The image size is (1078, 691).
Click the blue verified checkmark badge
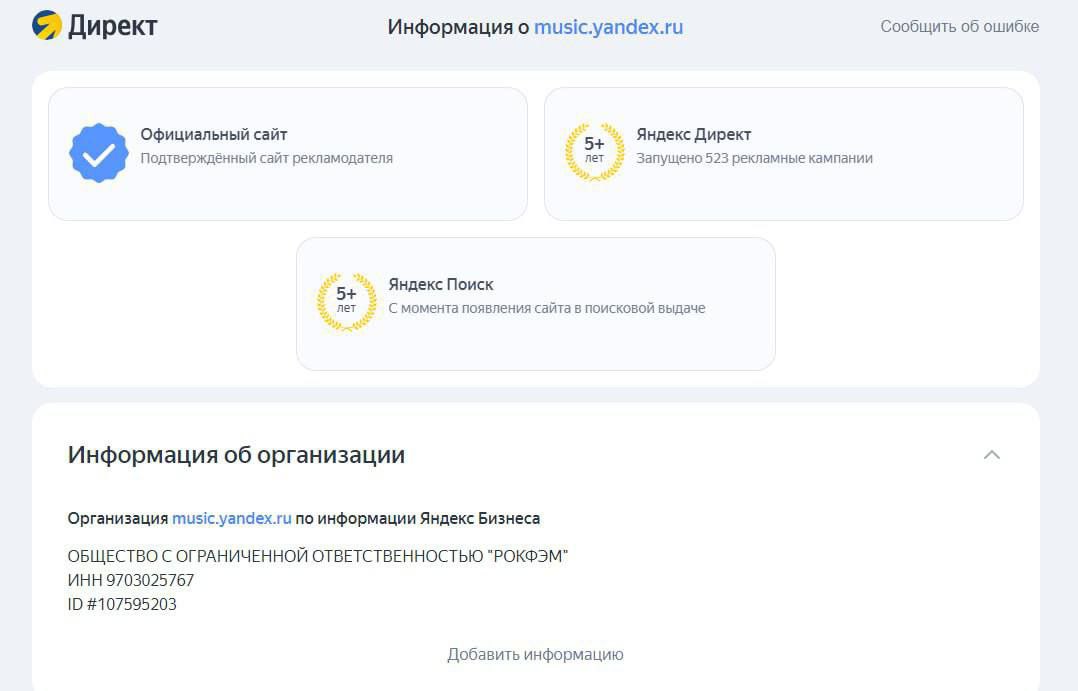pos(98,153)
